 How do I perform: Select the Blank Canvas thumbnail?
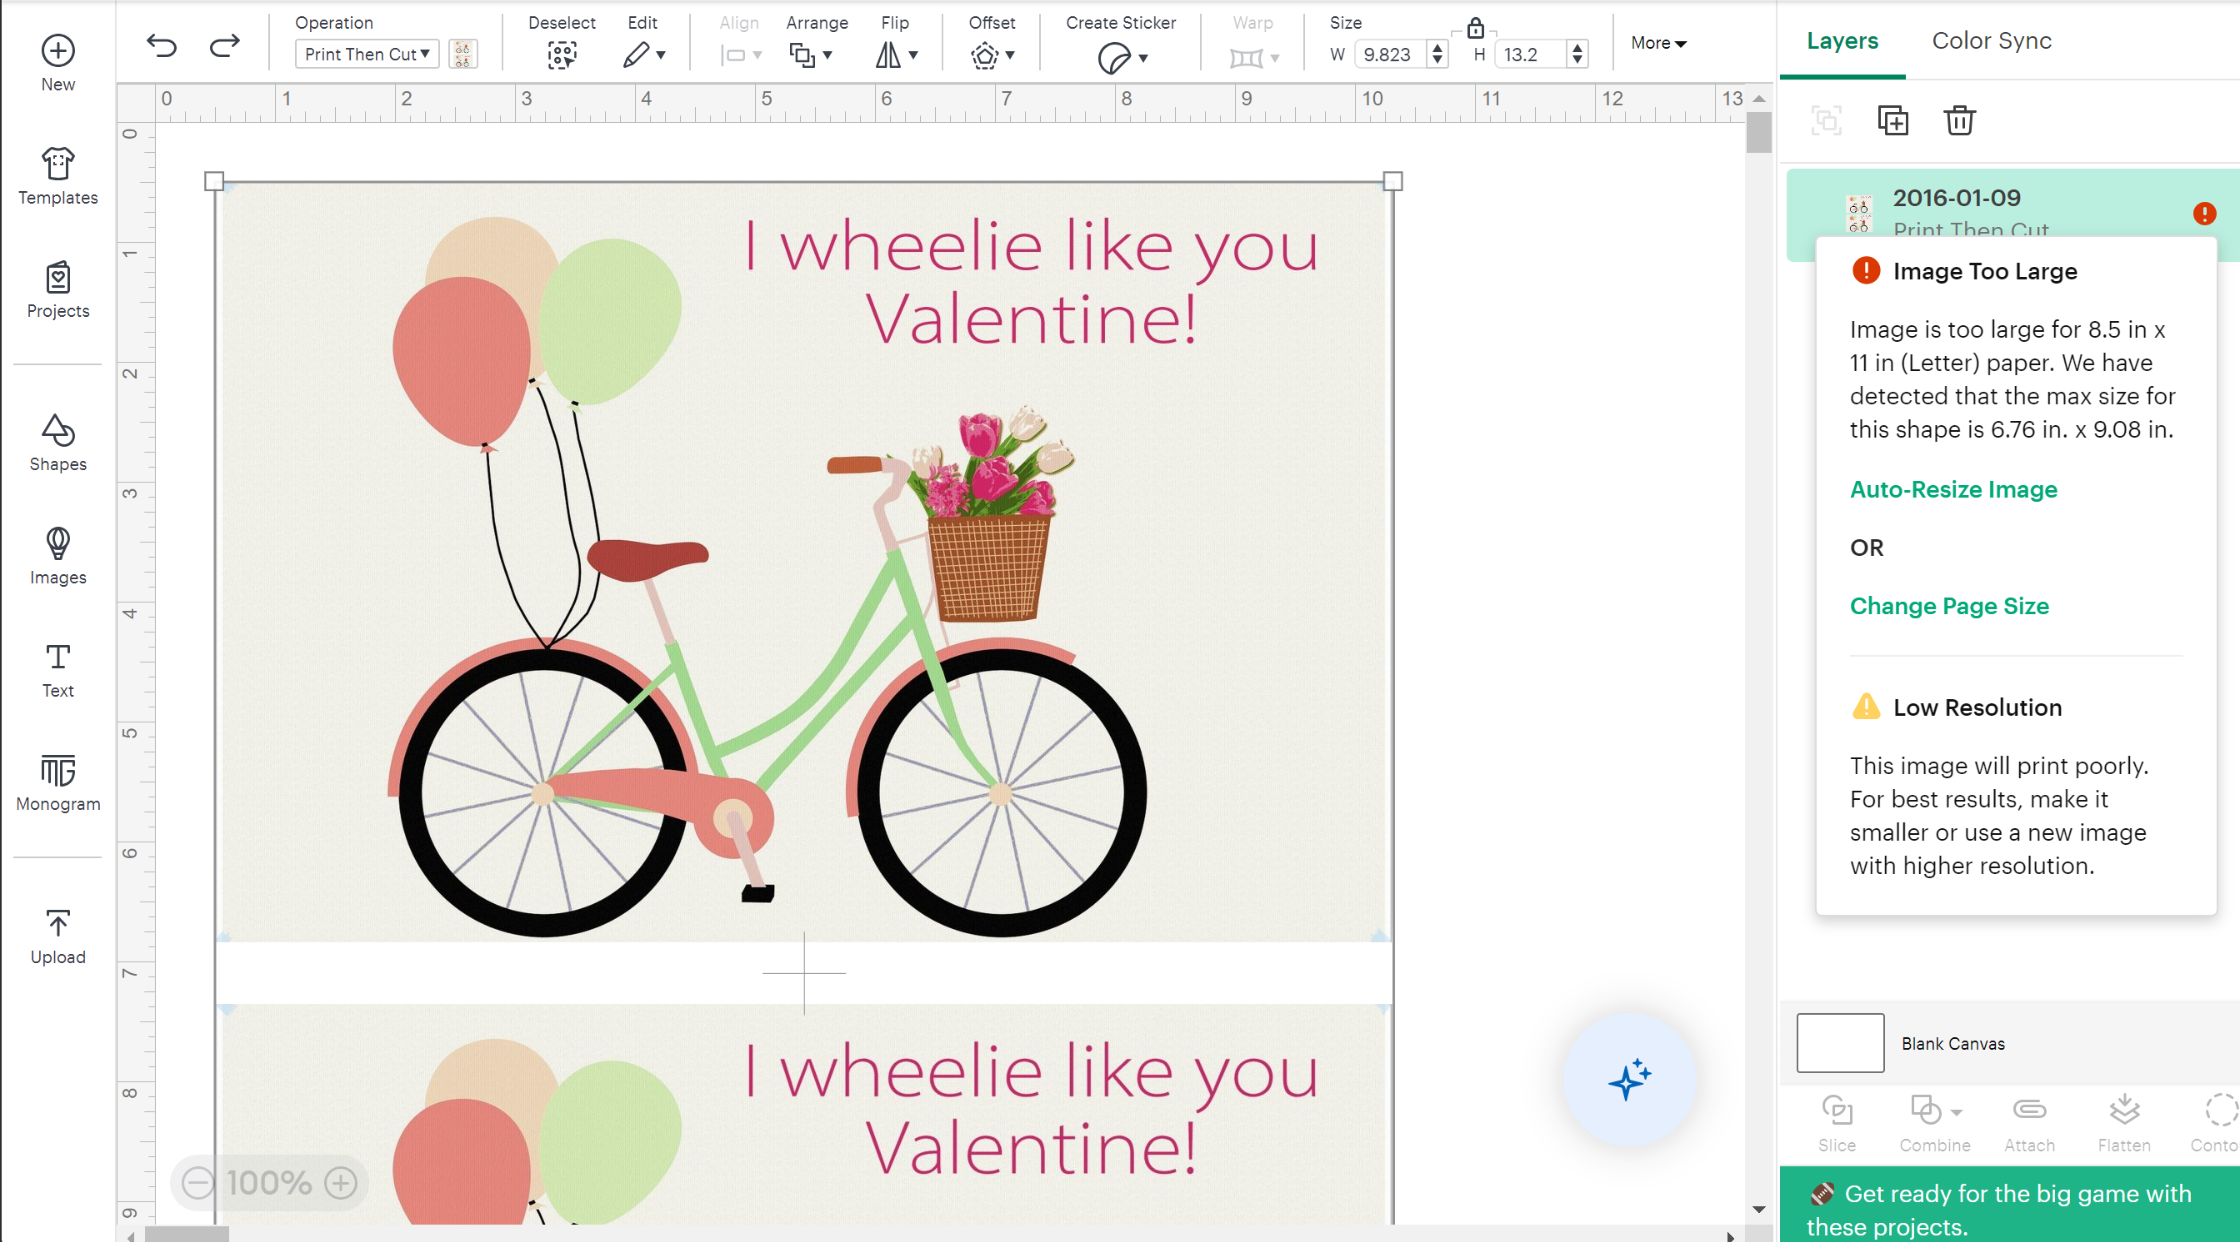pyautogui.click(x=1839, y=1042)
